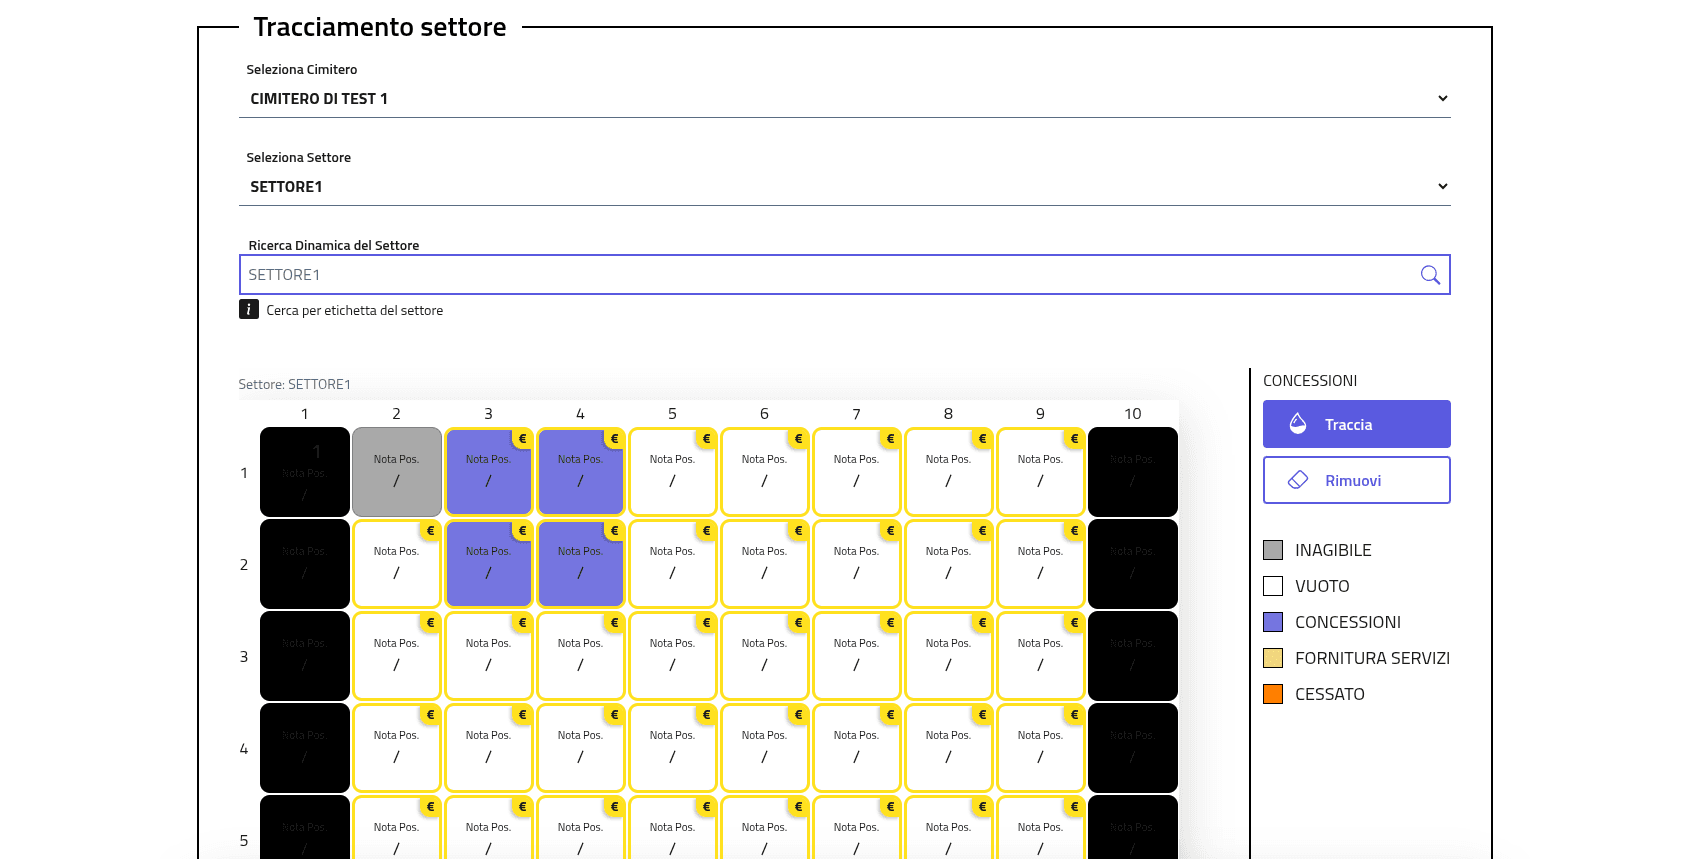The width and height of the screenshot is (1689, 861).
Task: Click column header 10
Action: coord(1132,414)
